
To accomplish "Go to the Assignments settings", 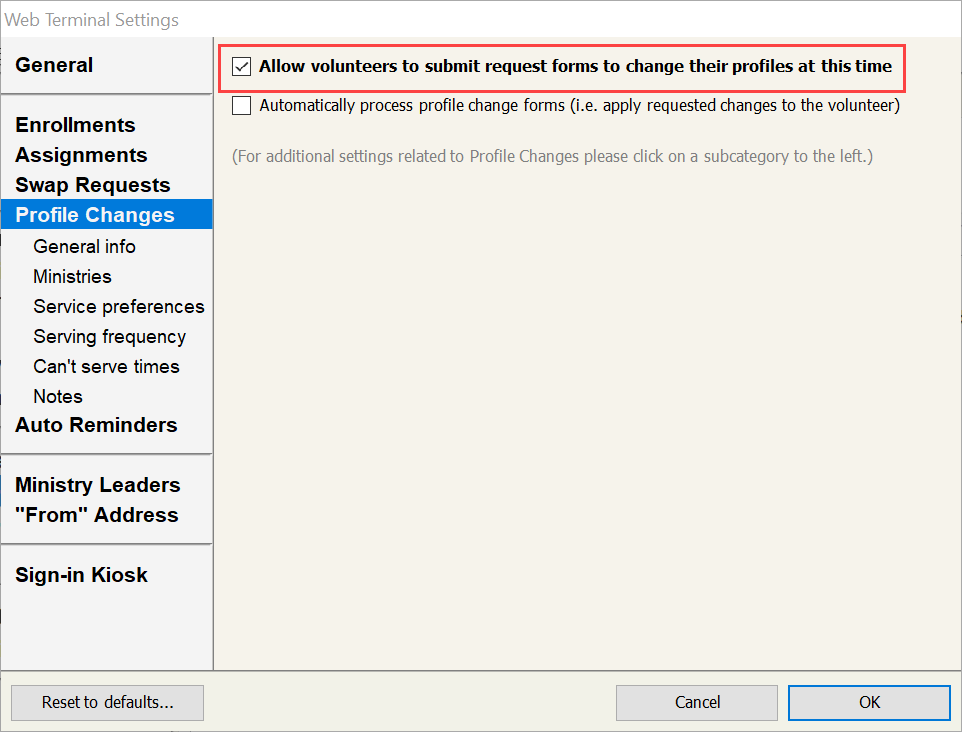I will 81,155.
